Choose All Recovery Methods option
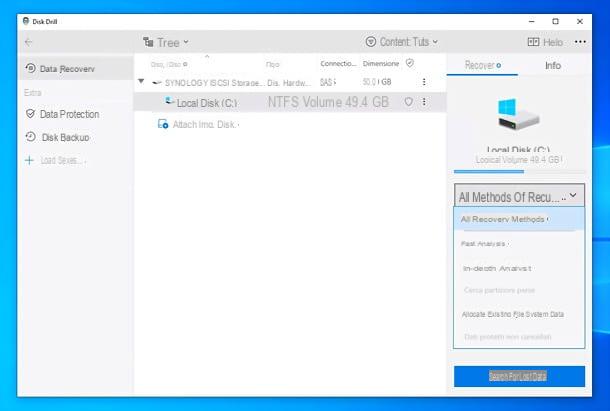610x411 pixels. click(519, 219)
